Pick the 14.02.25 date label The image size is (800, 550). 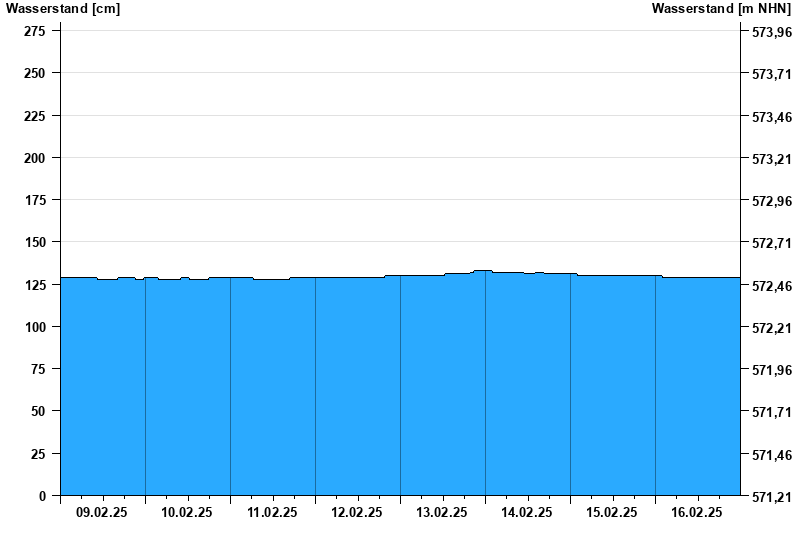point(527,513)
